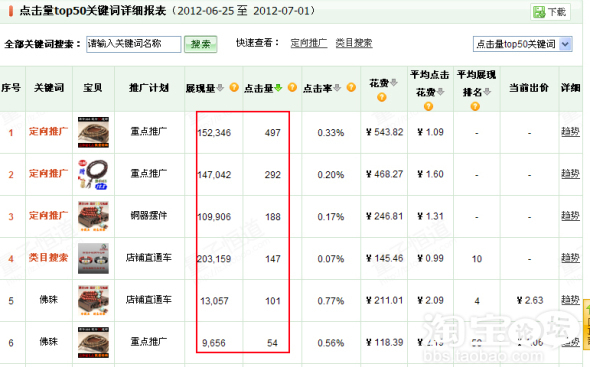Sort by 平均展现排名 arrow icon

(487, 91)
